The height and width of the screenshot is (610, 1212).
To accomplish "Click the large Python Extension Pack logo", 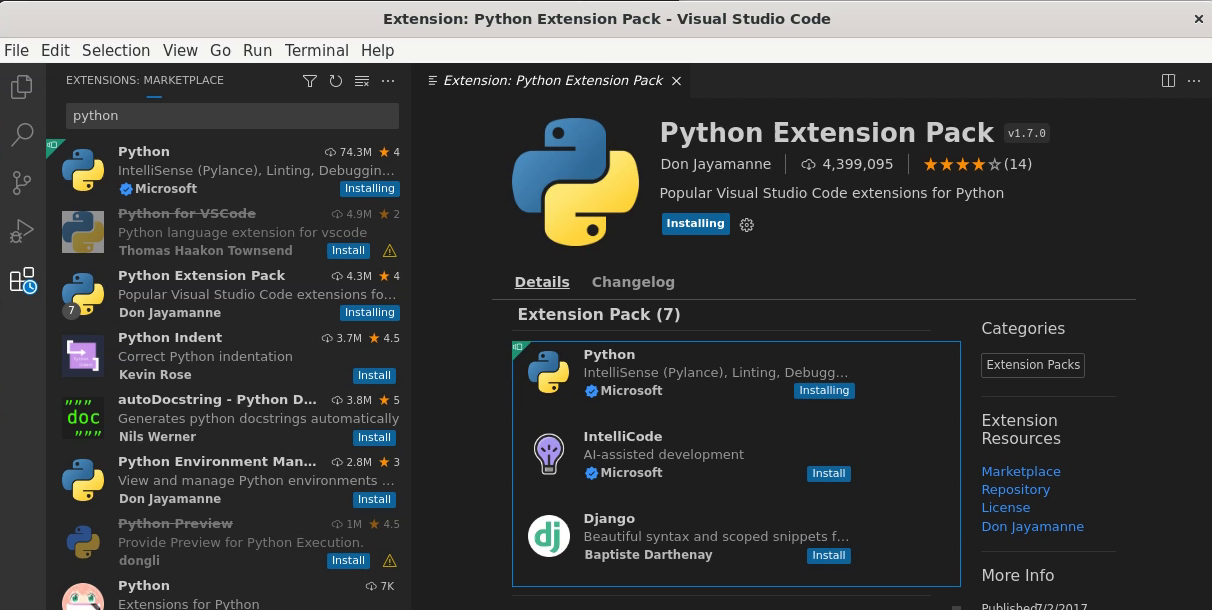I will coord(575,182).
